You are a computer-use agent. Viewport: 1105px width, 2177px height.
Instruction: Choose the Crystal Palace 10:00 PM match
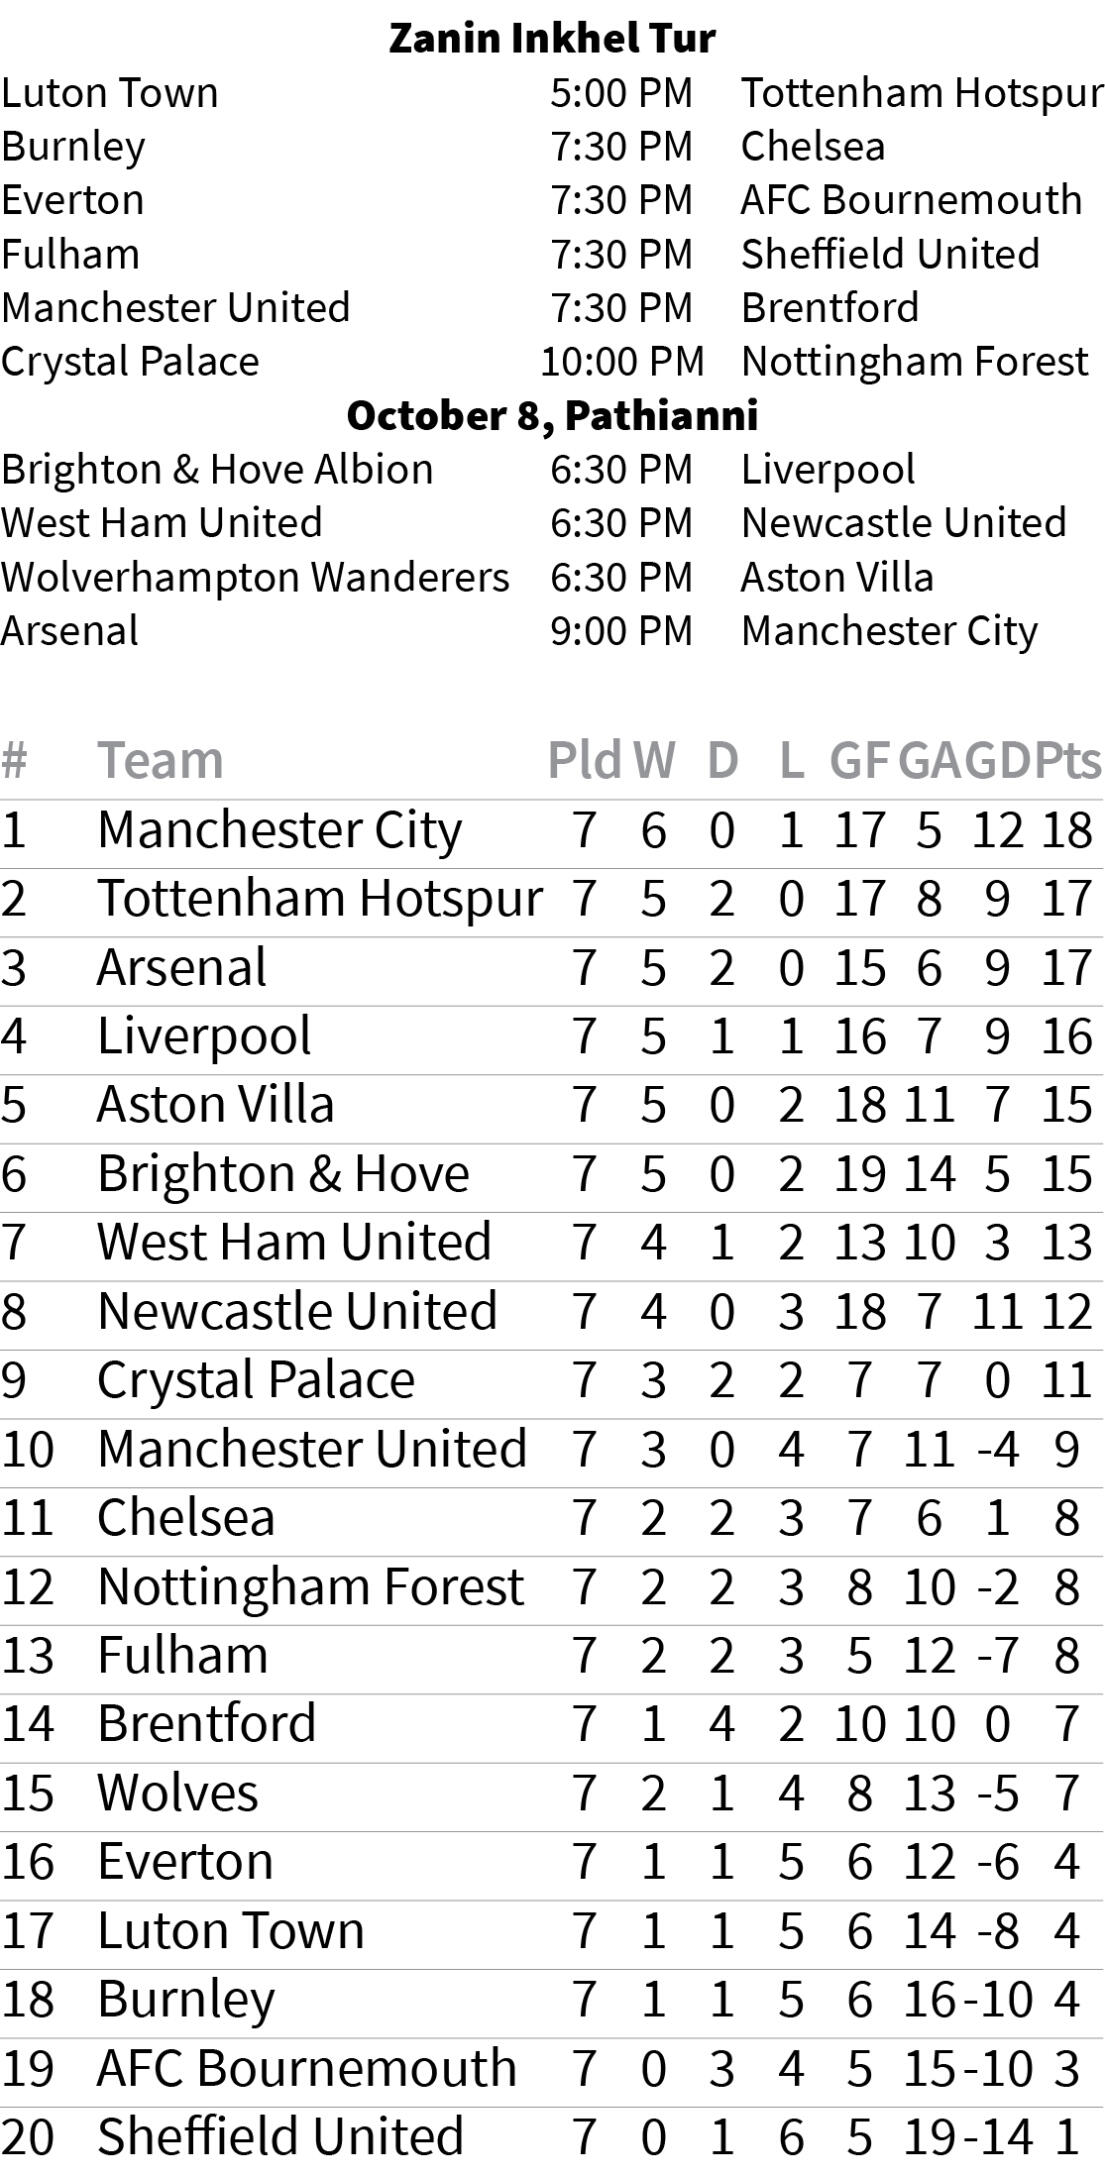552,362
